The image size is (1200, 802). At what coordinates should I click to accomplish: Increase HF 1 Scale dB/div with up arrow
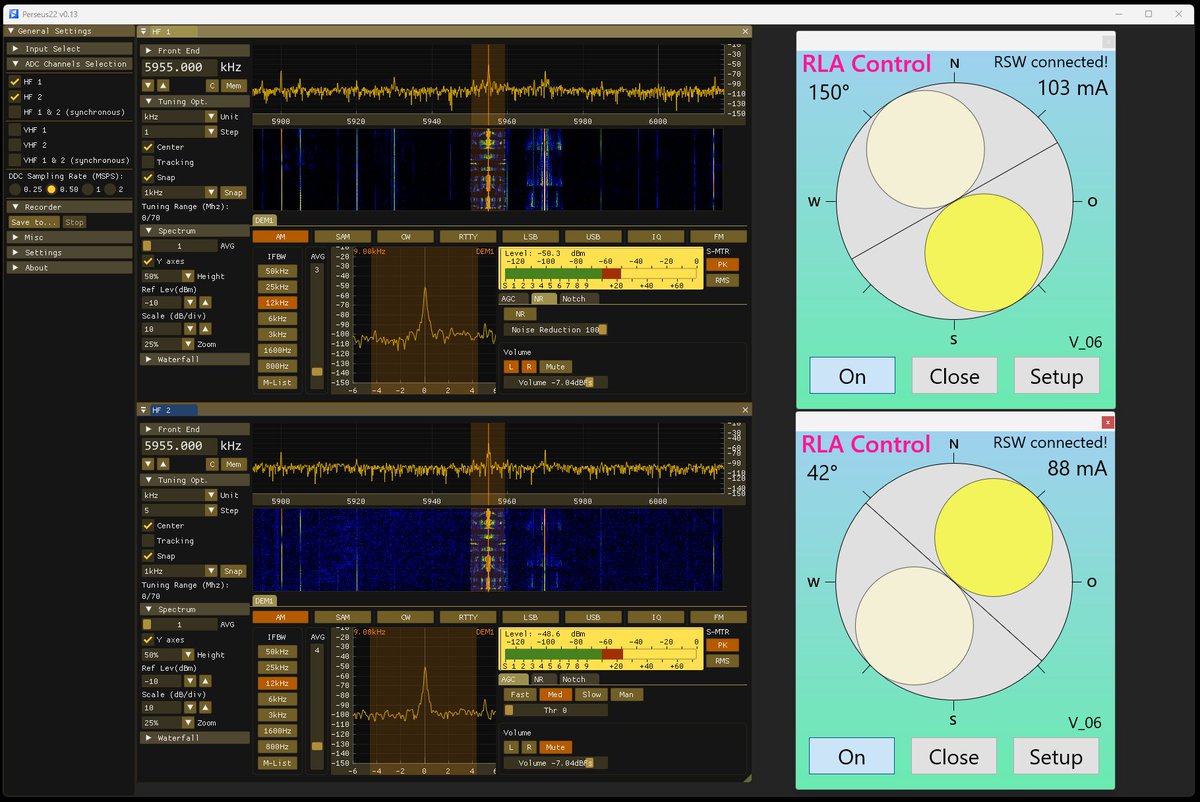coord(205,328)
